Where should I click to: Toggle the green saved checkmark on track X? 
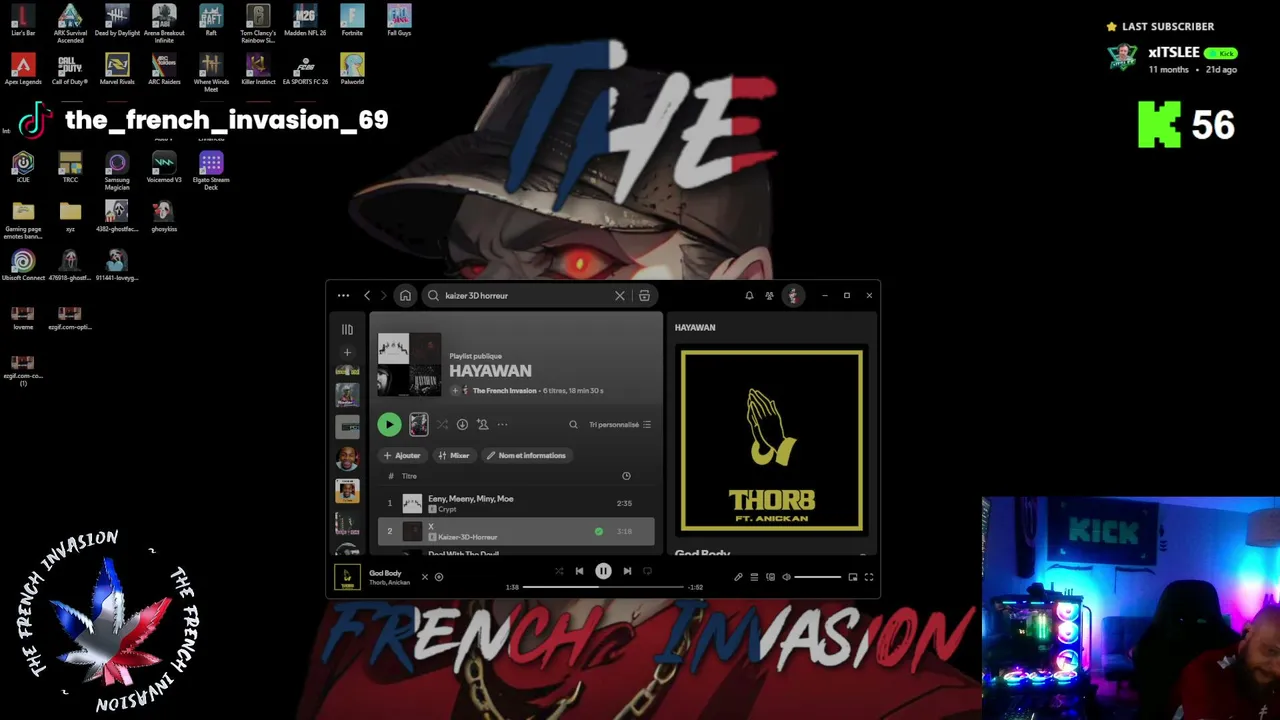[x=599, y=531]
